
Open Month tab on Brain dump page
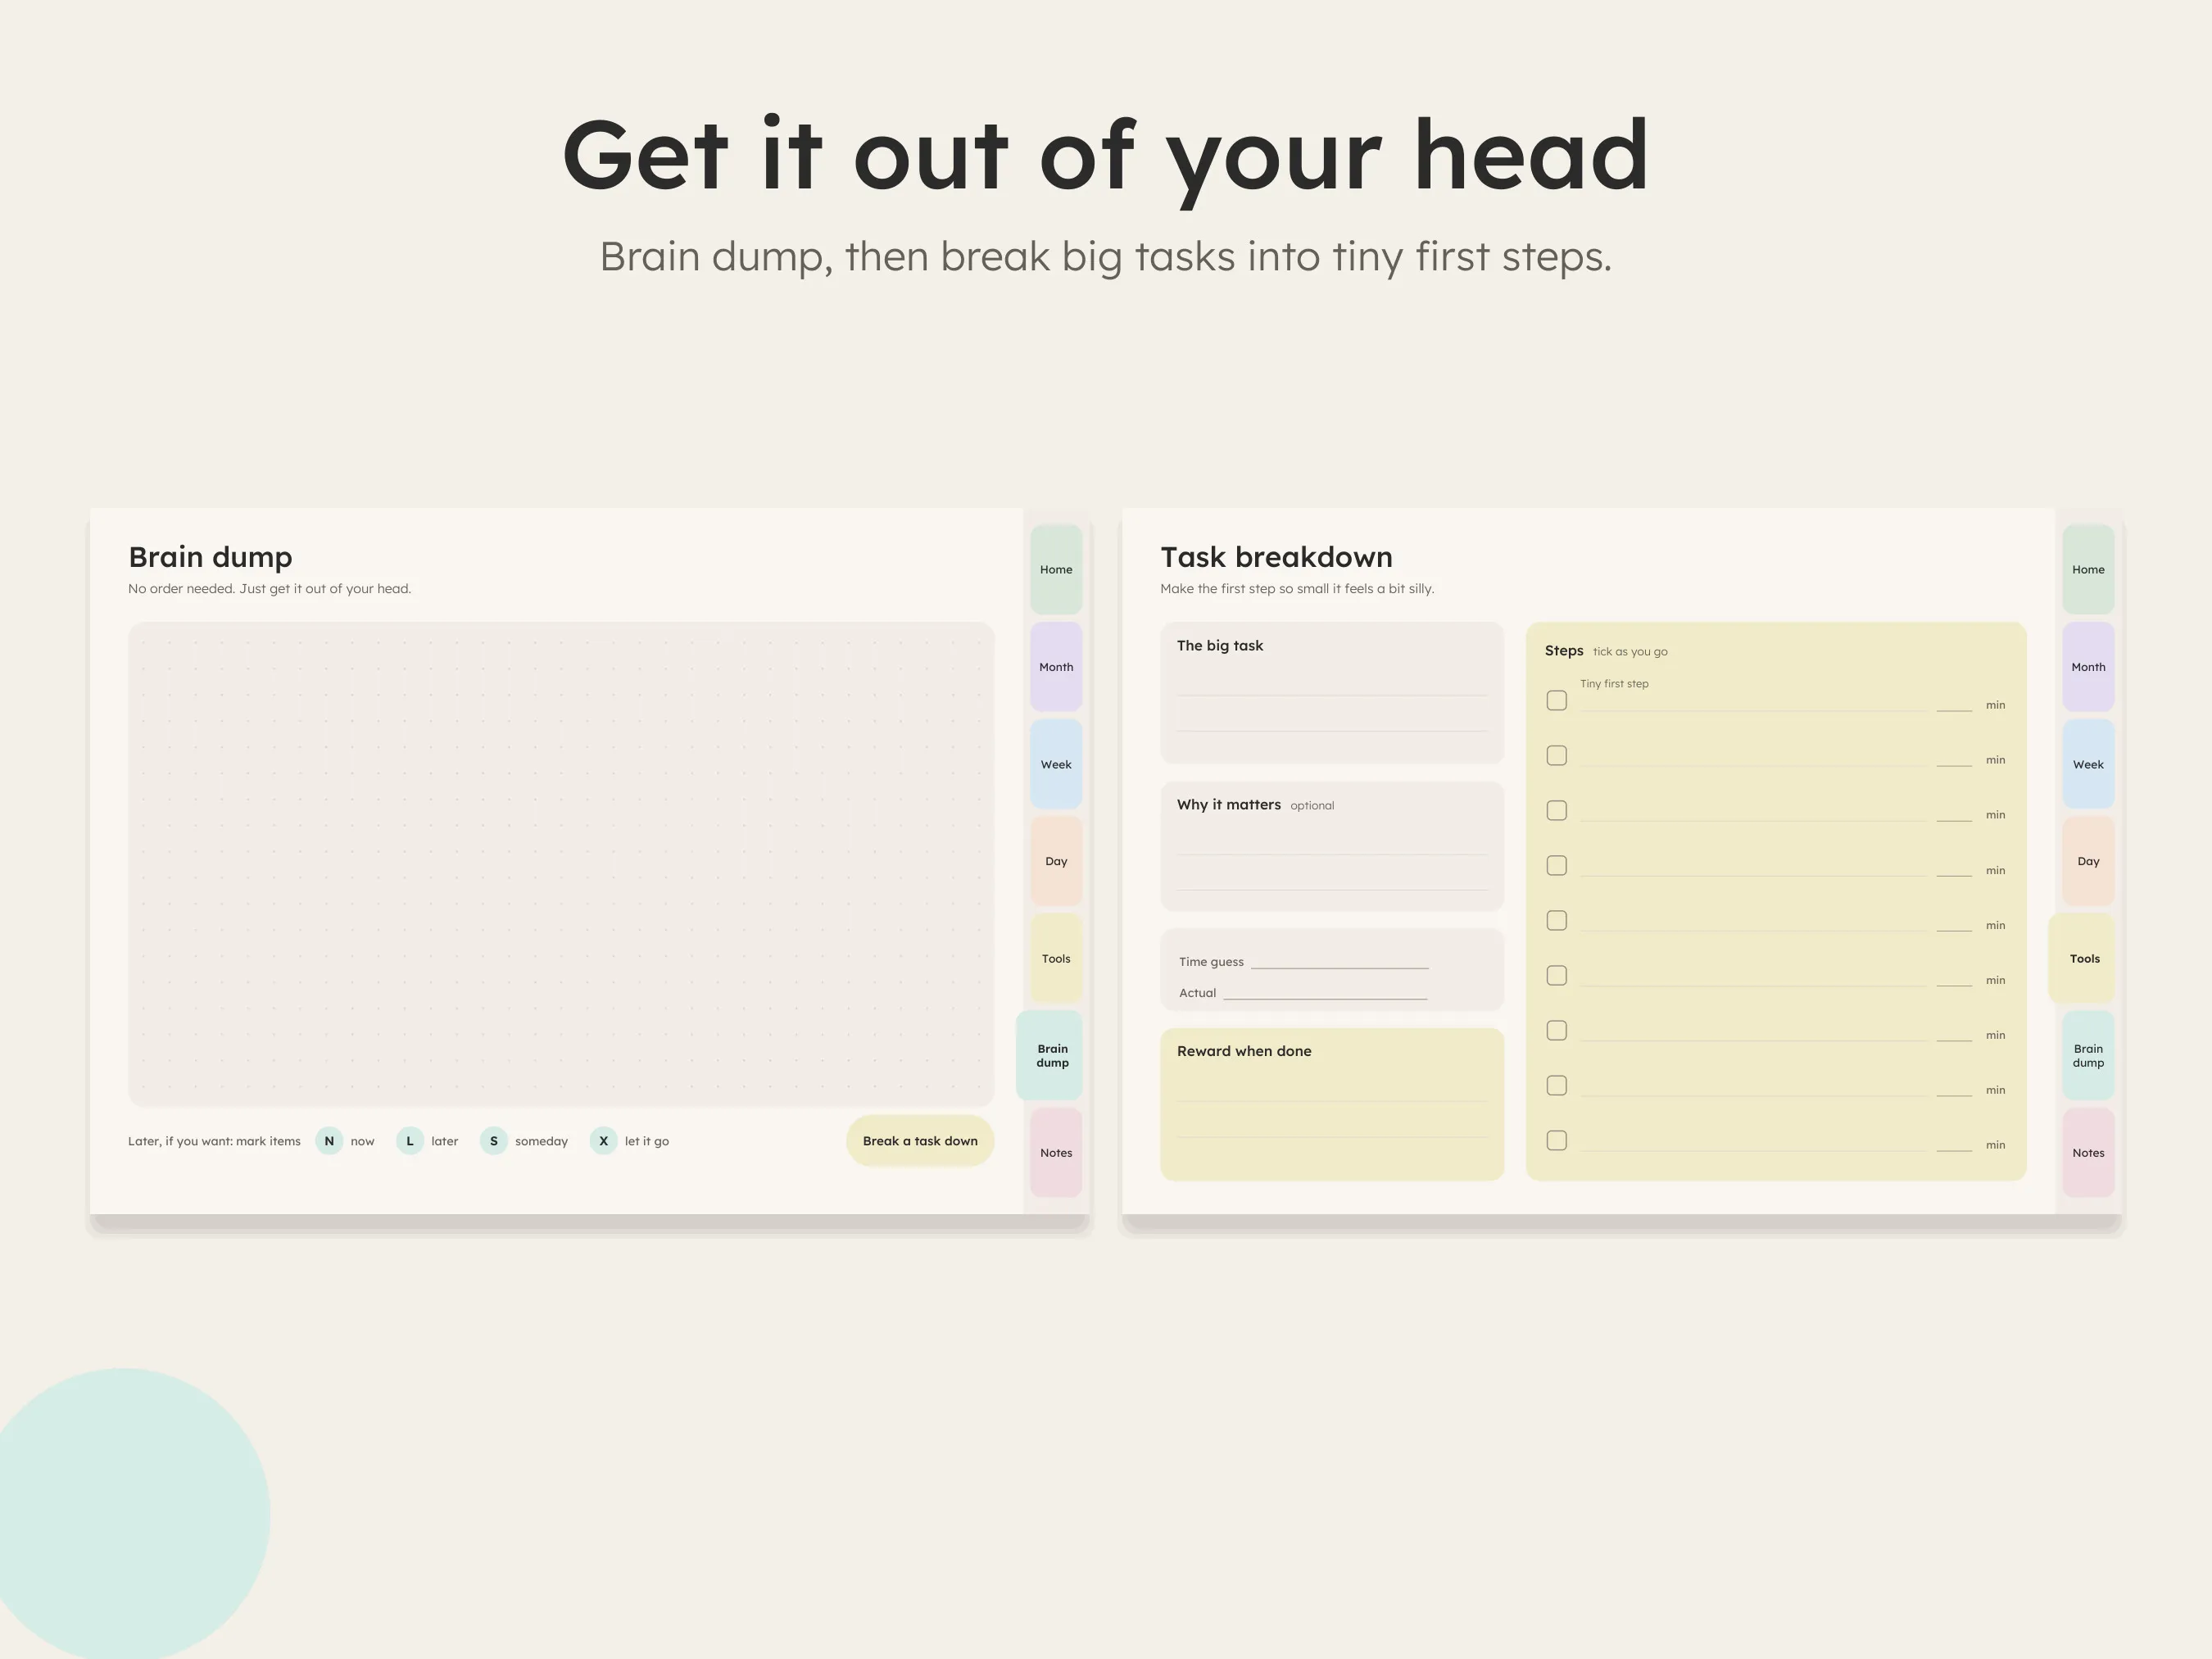point(1056,667)
